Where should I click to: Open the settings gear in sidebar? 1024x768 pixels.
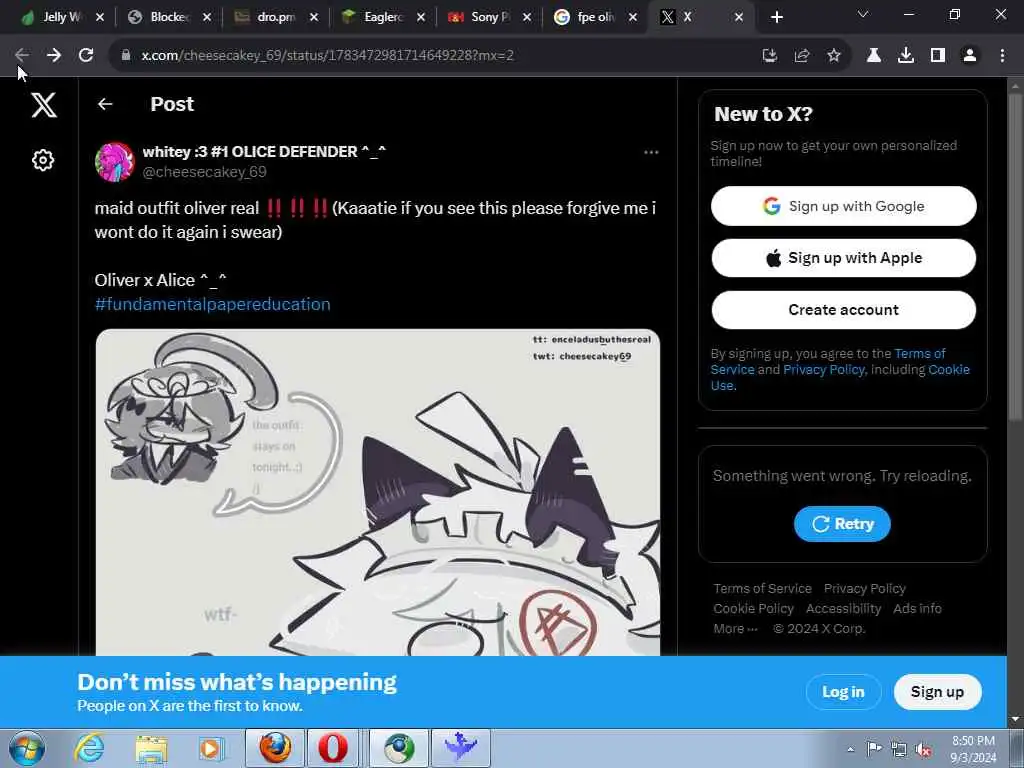click(x=43, y=160)
